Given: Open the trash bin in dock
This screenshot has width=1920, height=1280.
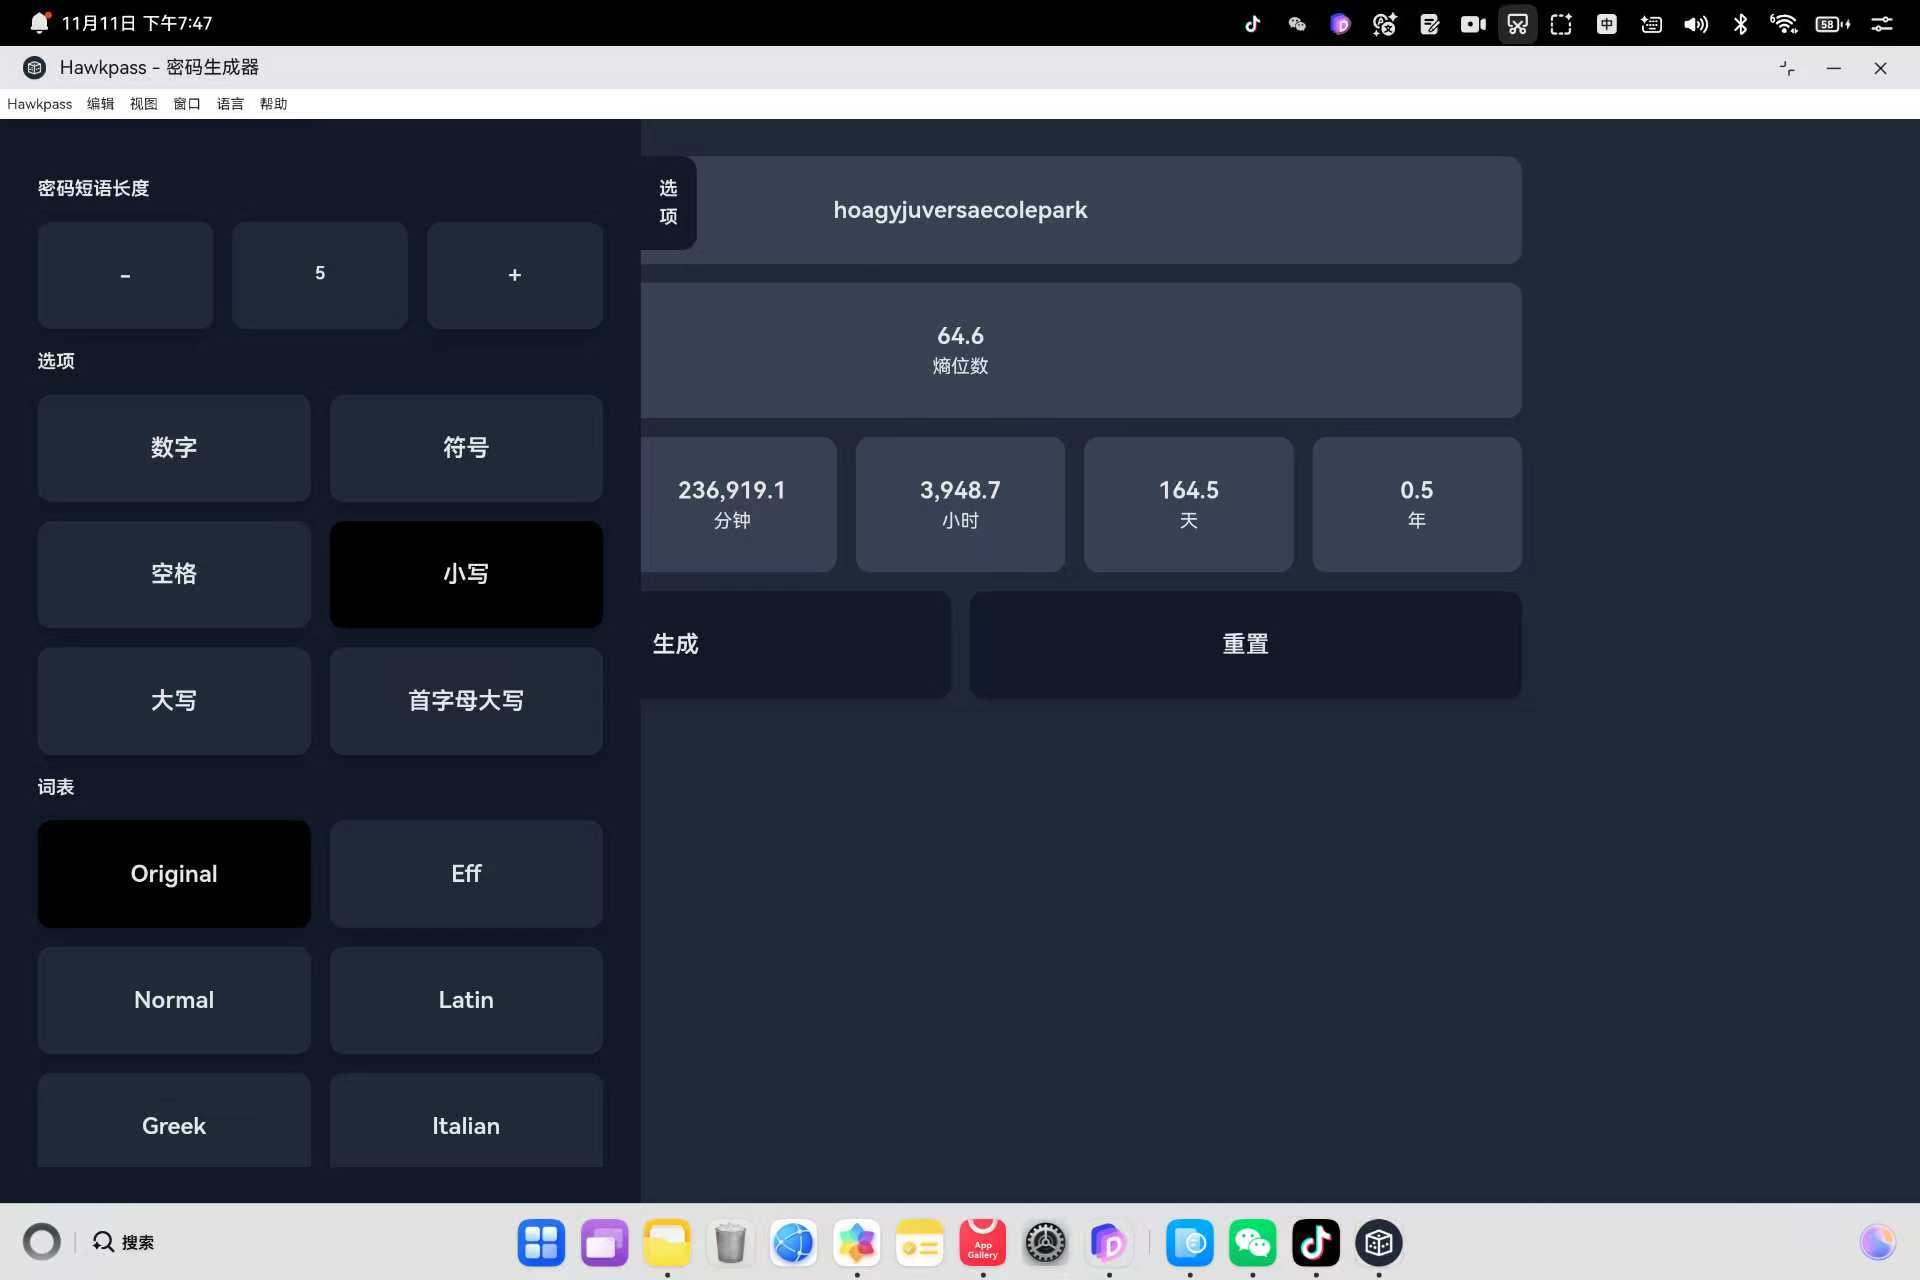Looking at the screenshot, I should (730, 1243).
